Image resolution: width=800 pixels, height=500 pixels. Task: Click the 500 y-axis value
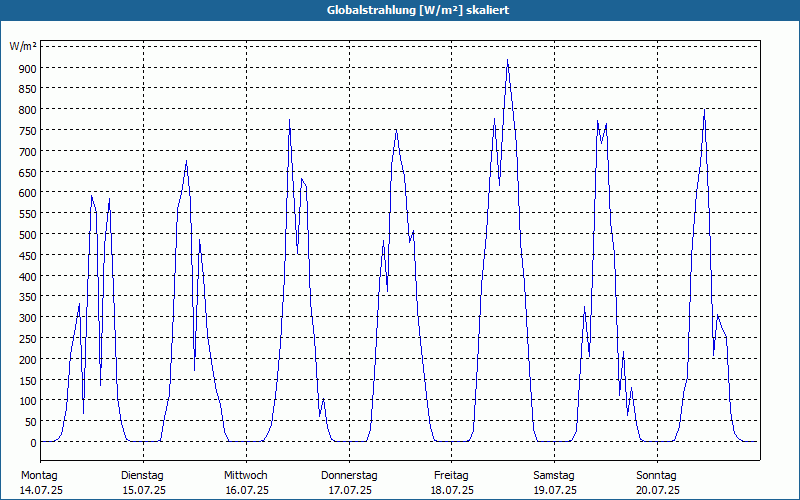tap(28, 235)
